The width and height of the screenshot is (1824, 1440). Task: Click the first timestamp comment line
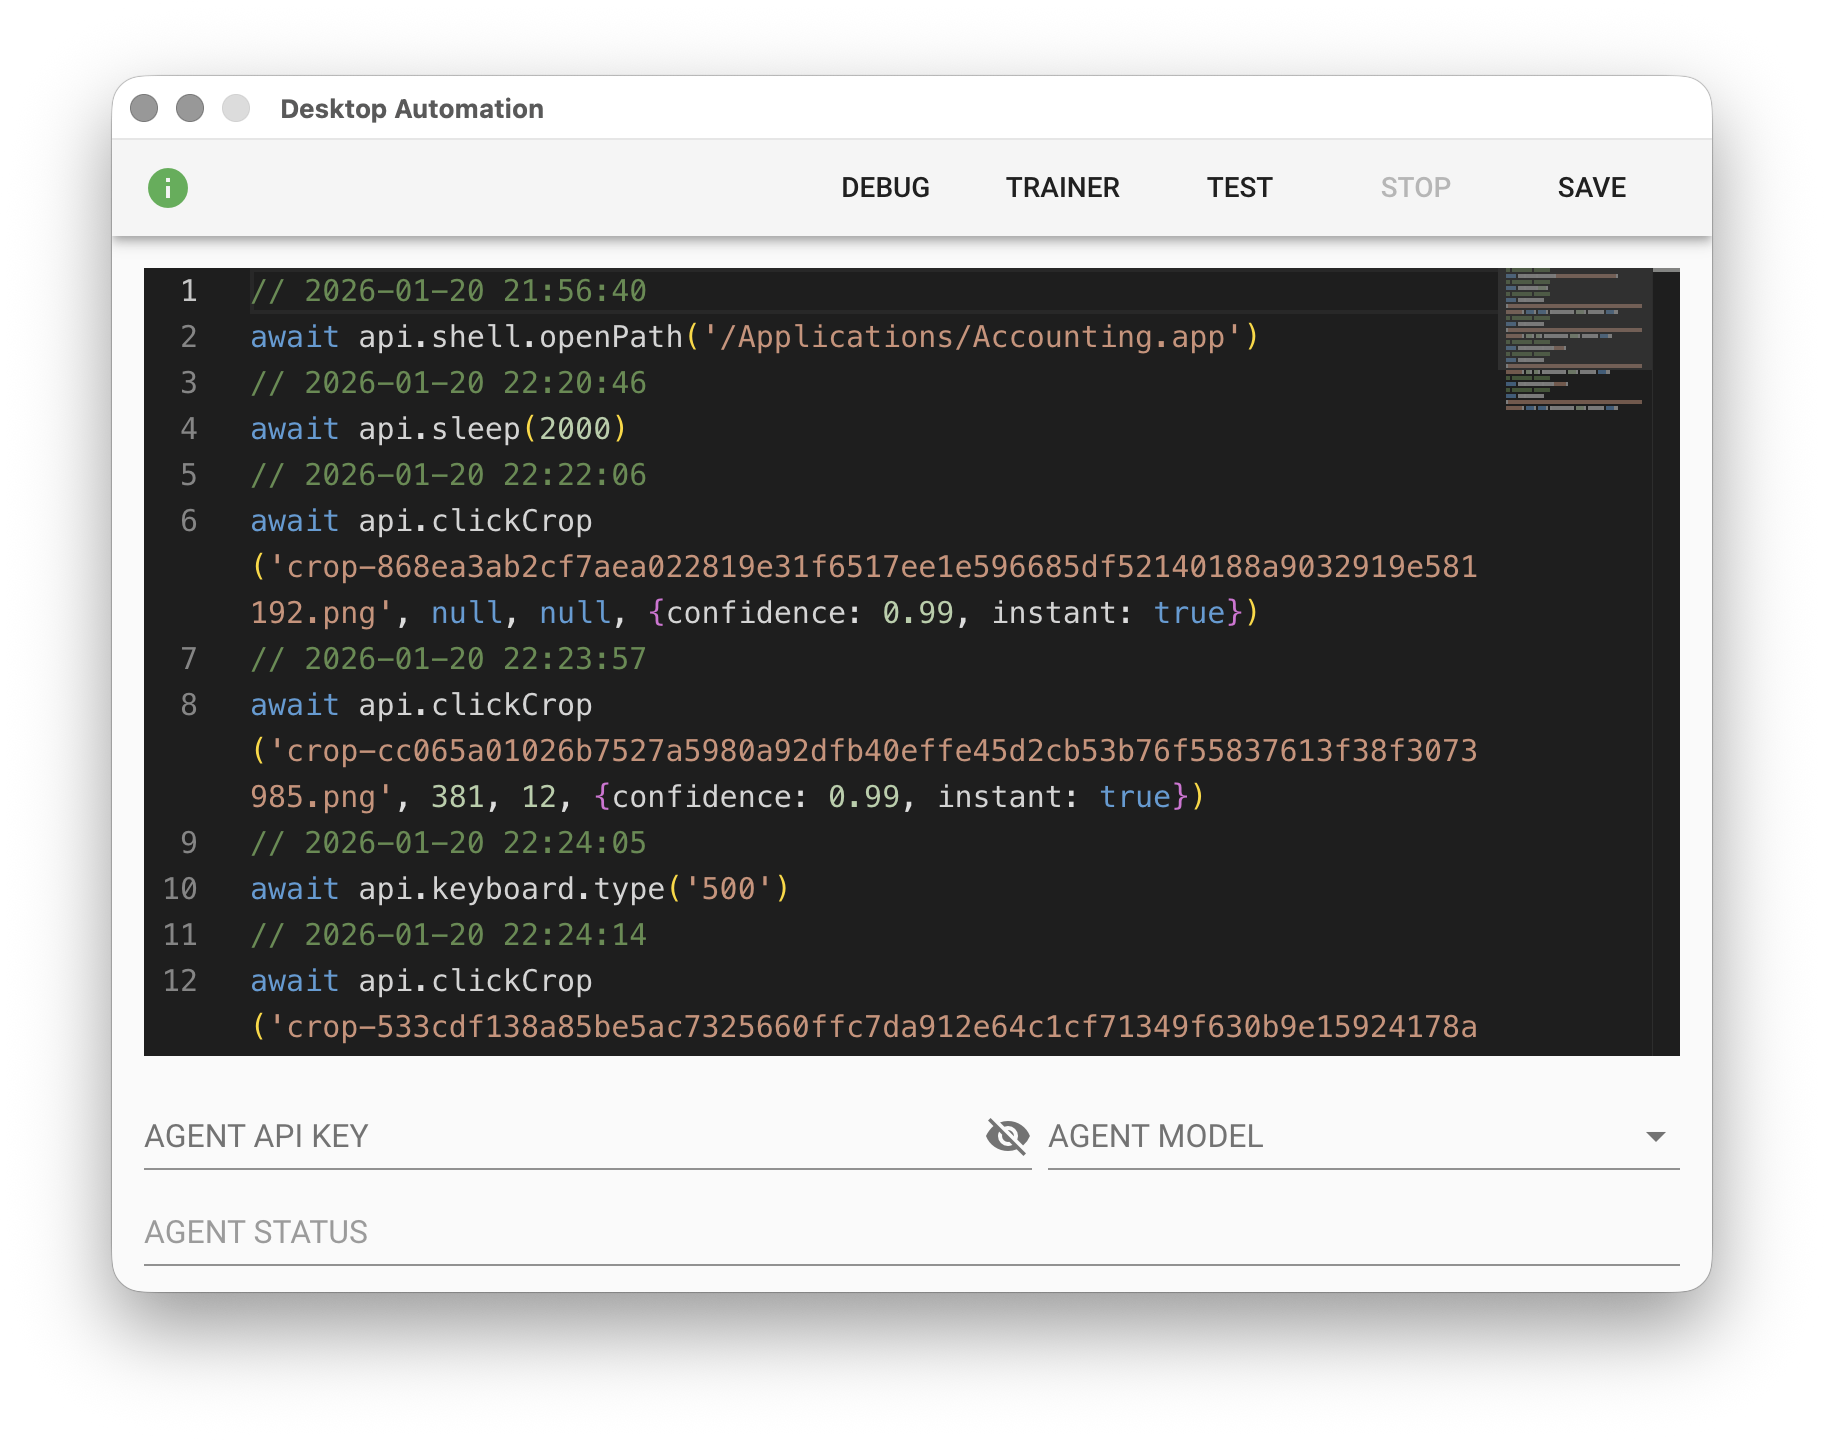tap(448, 291)
